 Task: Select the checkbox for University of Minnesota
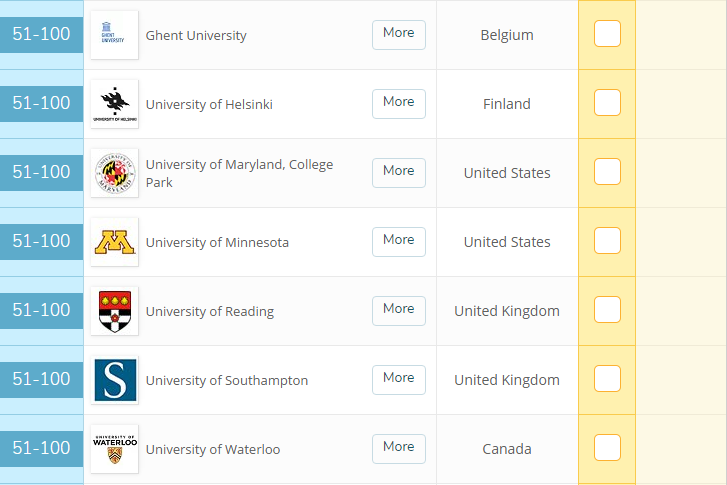pos(607,241)
